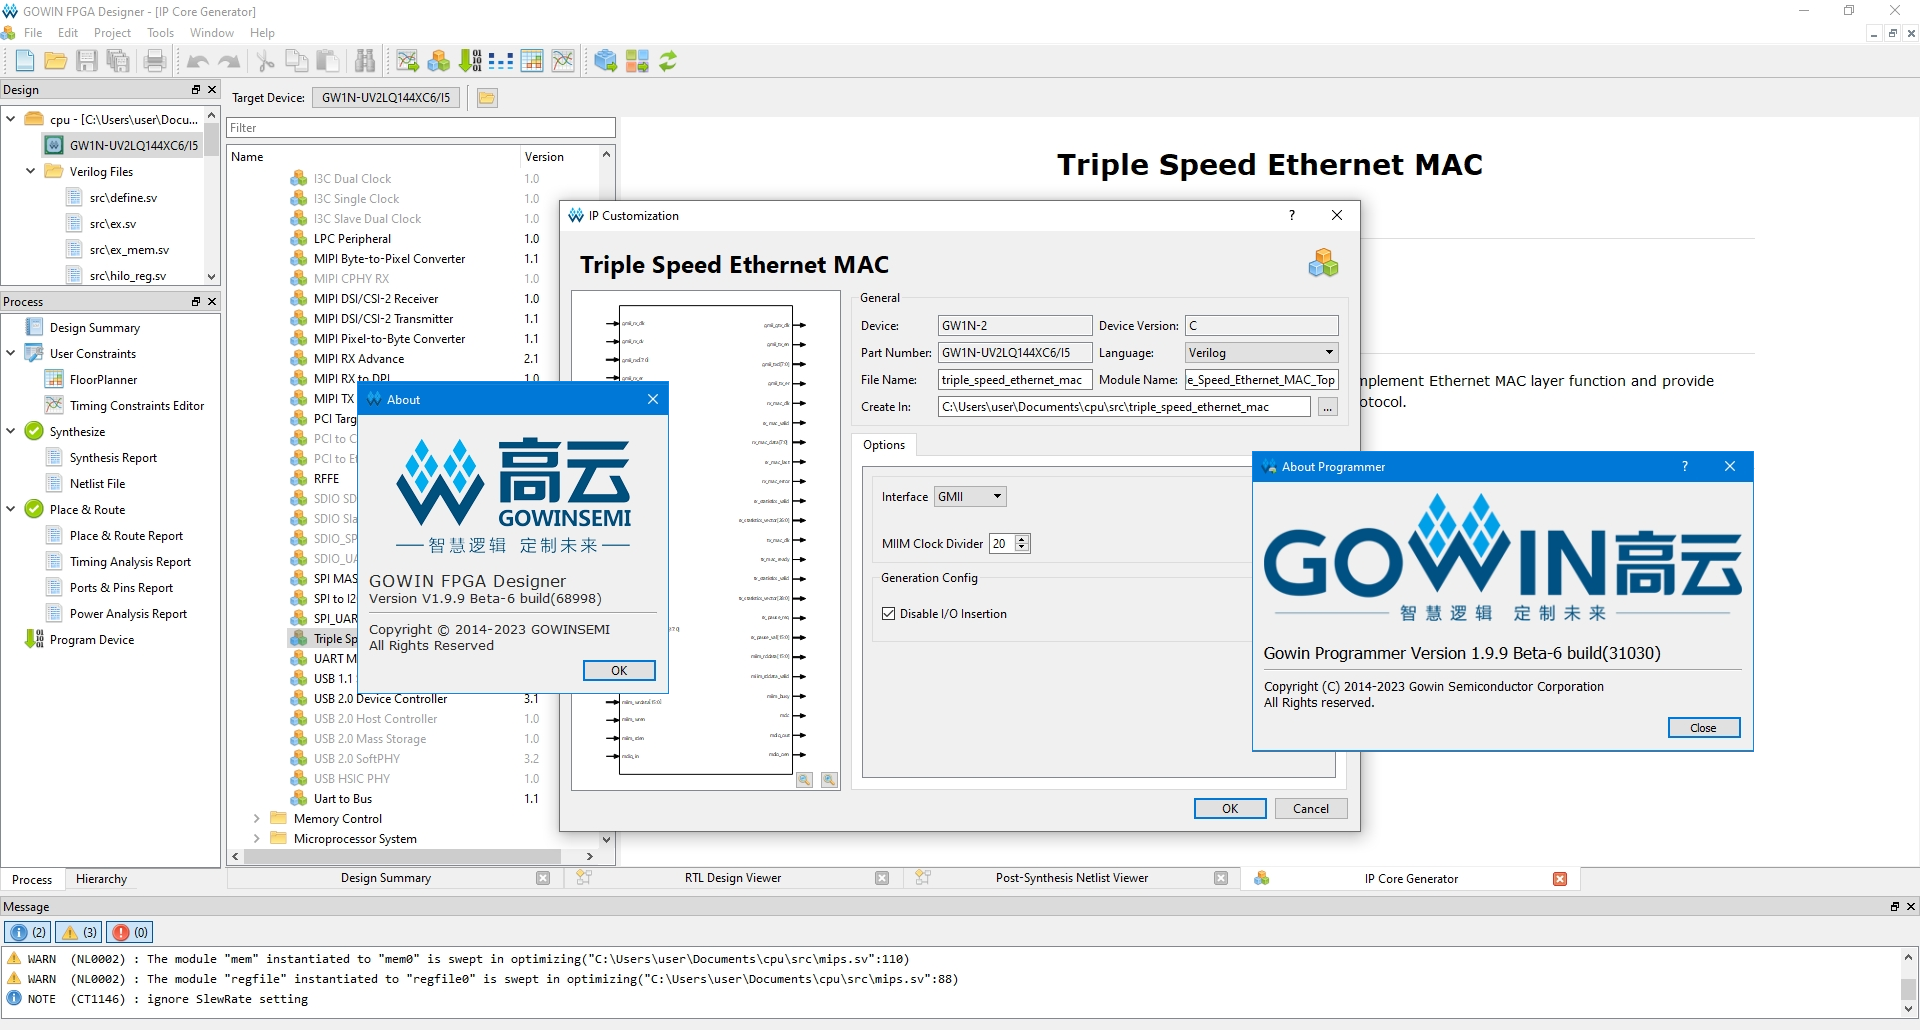Screen dimensions: 1920x1030
Task: Collapse the Verilog Files tree node
Action: pos(31,171)
